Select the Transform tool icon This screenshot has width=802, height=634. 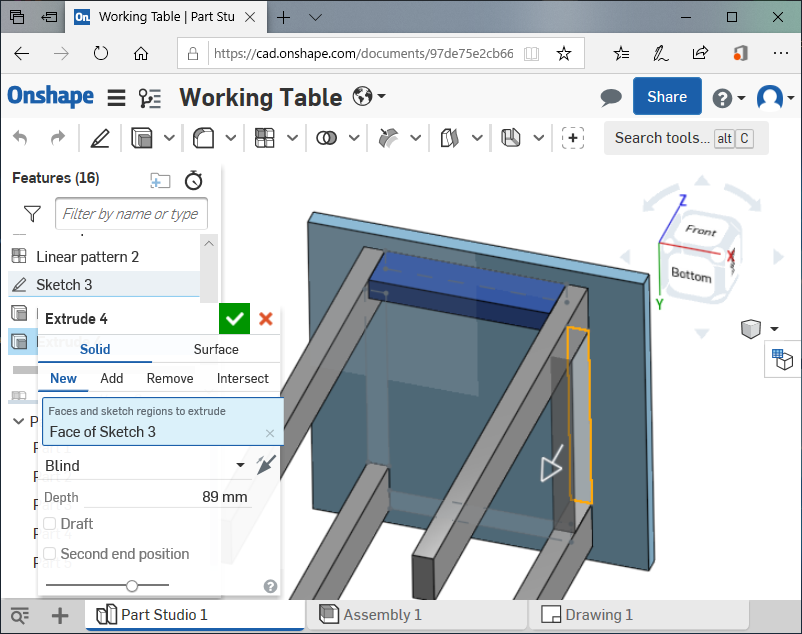tap(388, 138)
